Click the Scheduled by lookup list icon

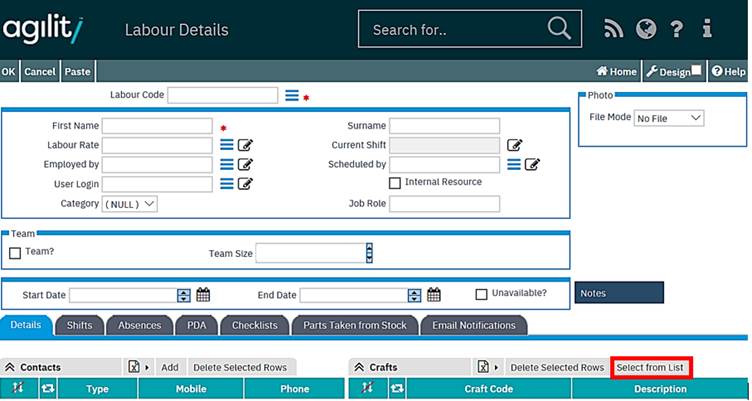(514, 165)
